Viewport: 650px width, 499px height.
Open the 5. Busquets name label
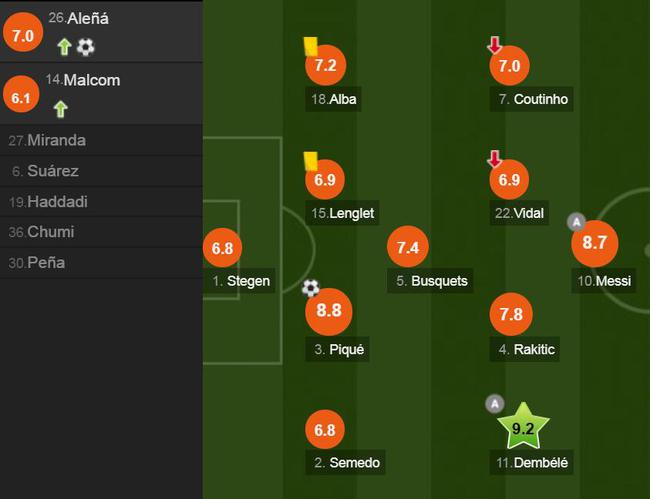430,281
